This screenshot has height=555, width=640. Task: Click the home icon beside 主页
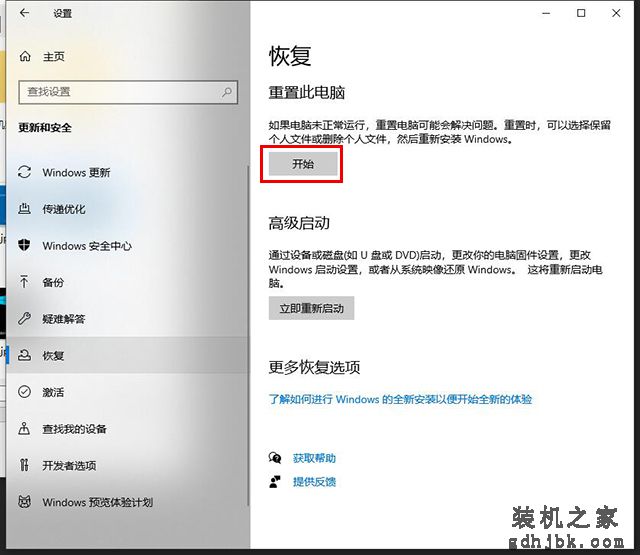coord(25,56)
